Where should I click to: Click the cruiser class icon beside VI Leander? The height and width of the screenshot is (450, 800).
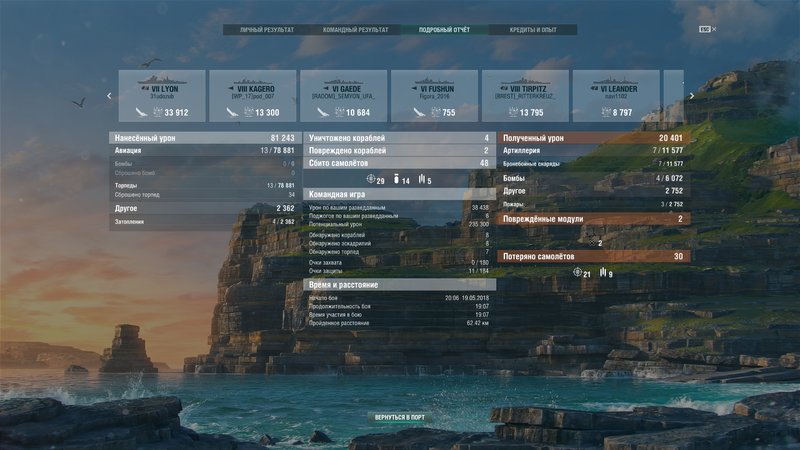pyautogui.click(x=594, y=89)
